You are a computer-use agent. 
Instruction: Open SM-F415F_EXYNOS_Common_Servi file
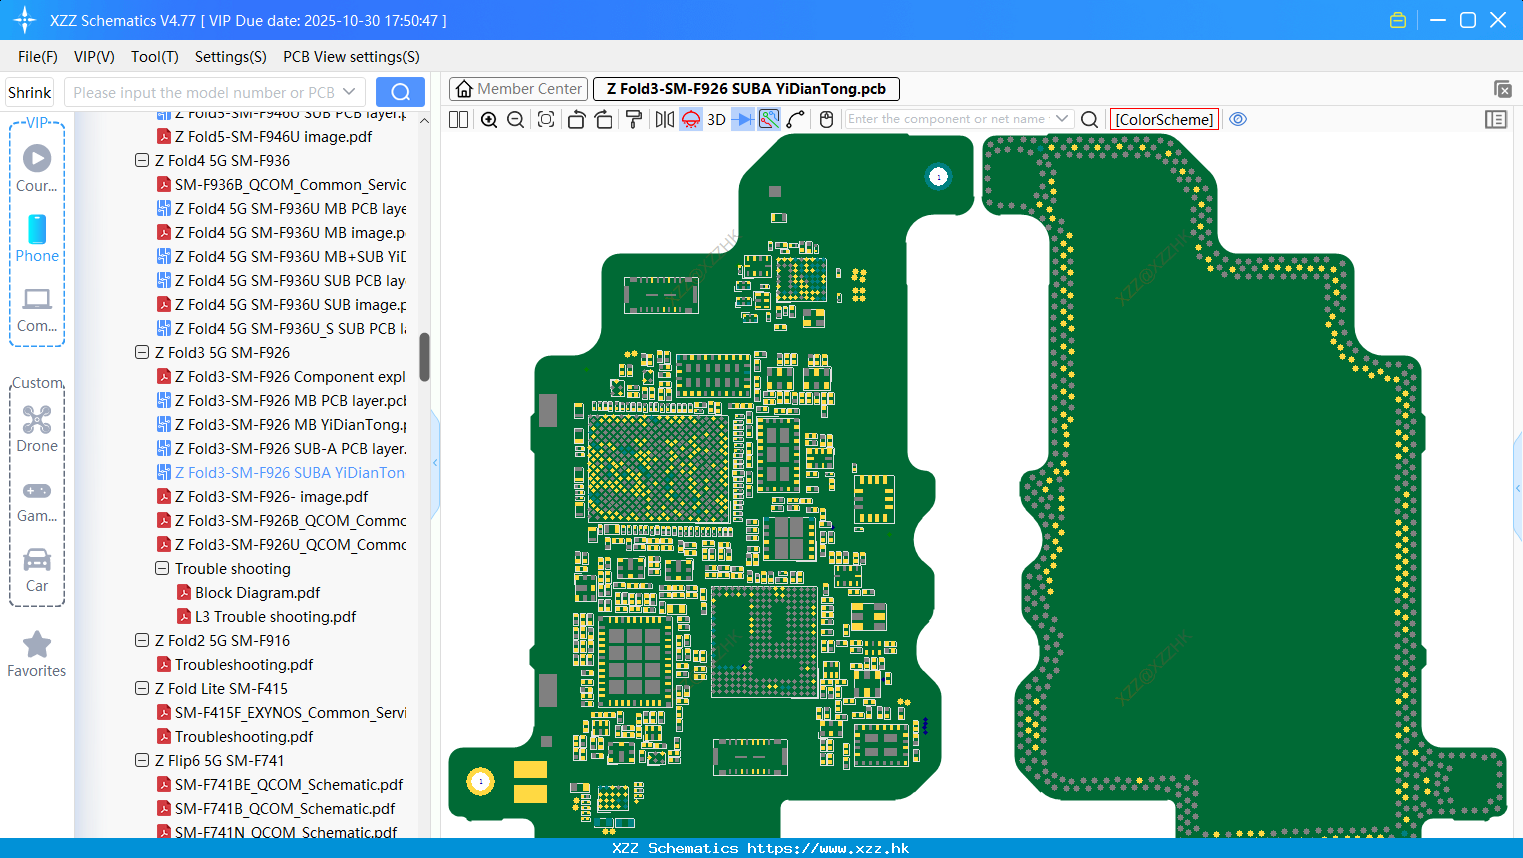click(x=281, y=712)
